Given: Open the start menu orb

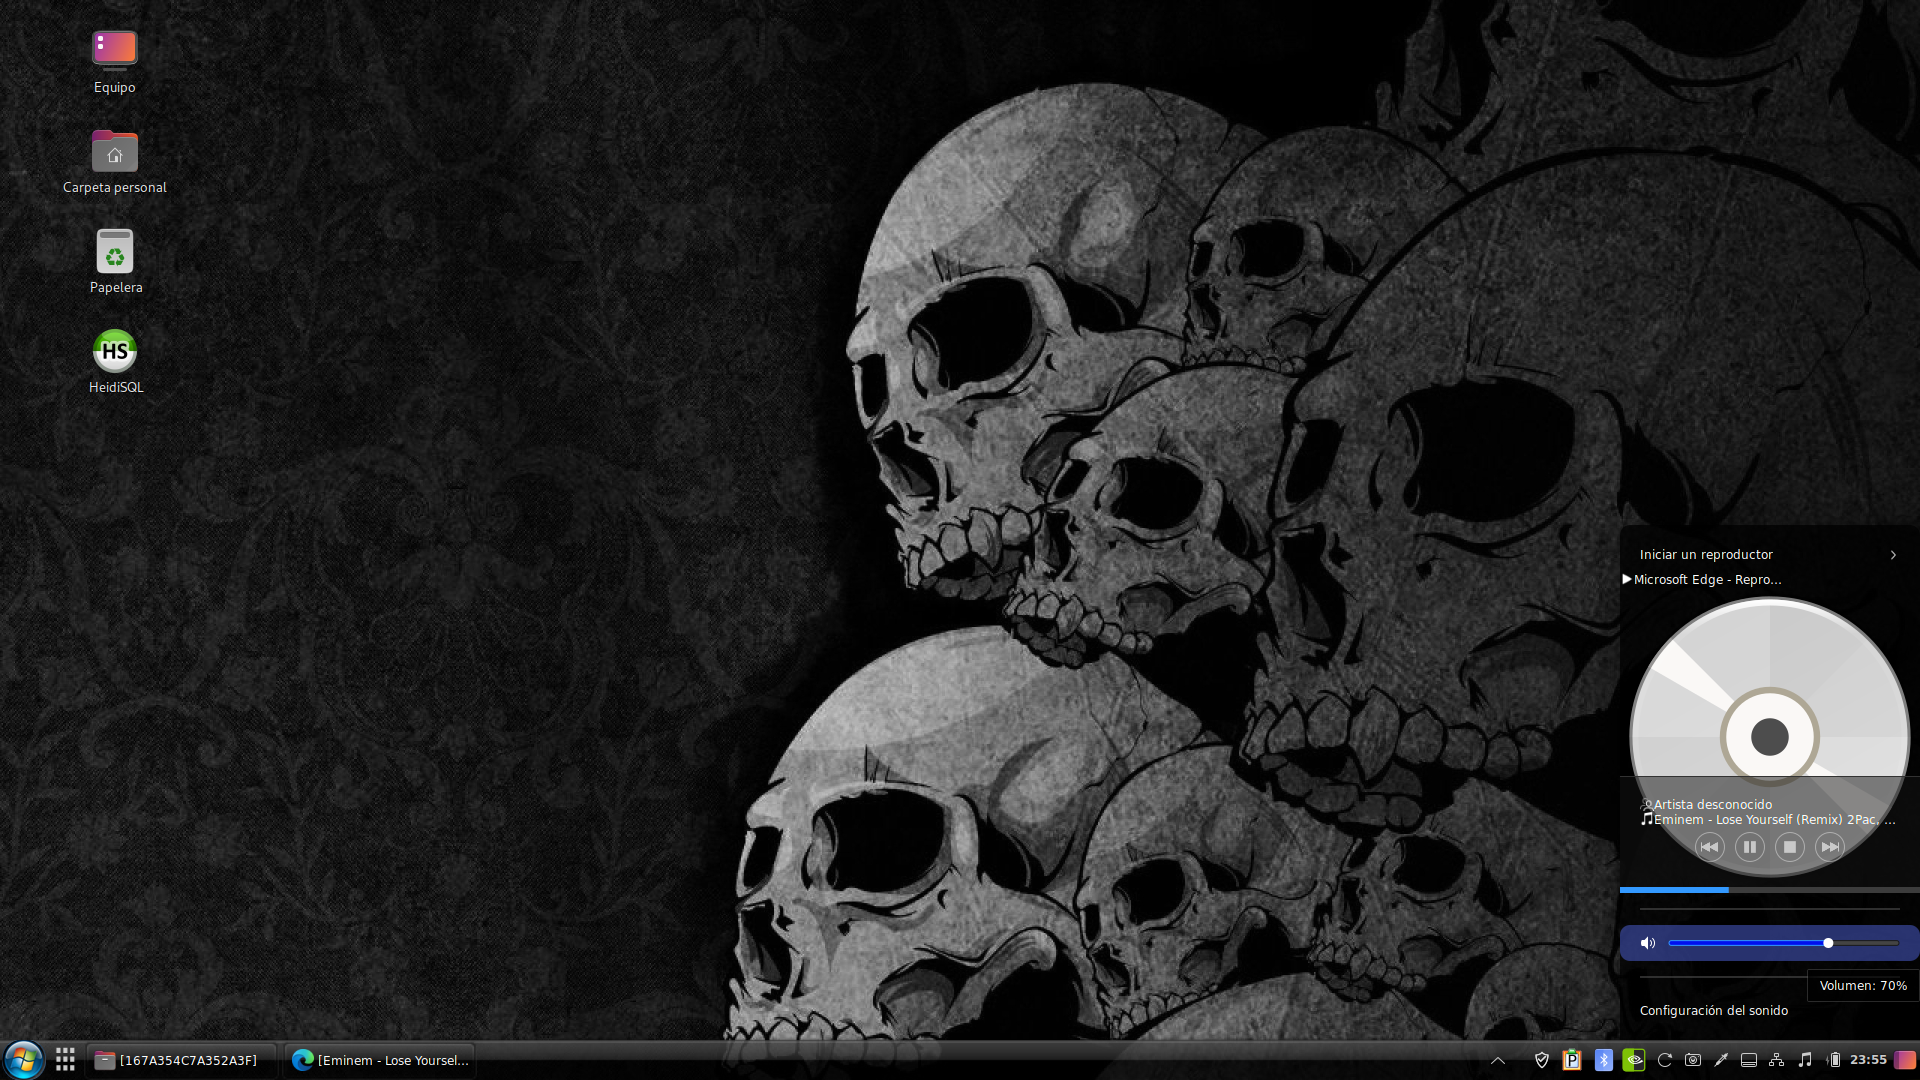Looking at the screenshot, I should point(23,1060).
